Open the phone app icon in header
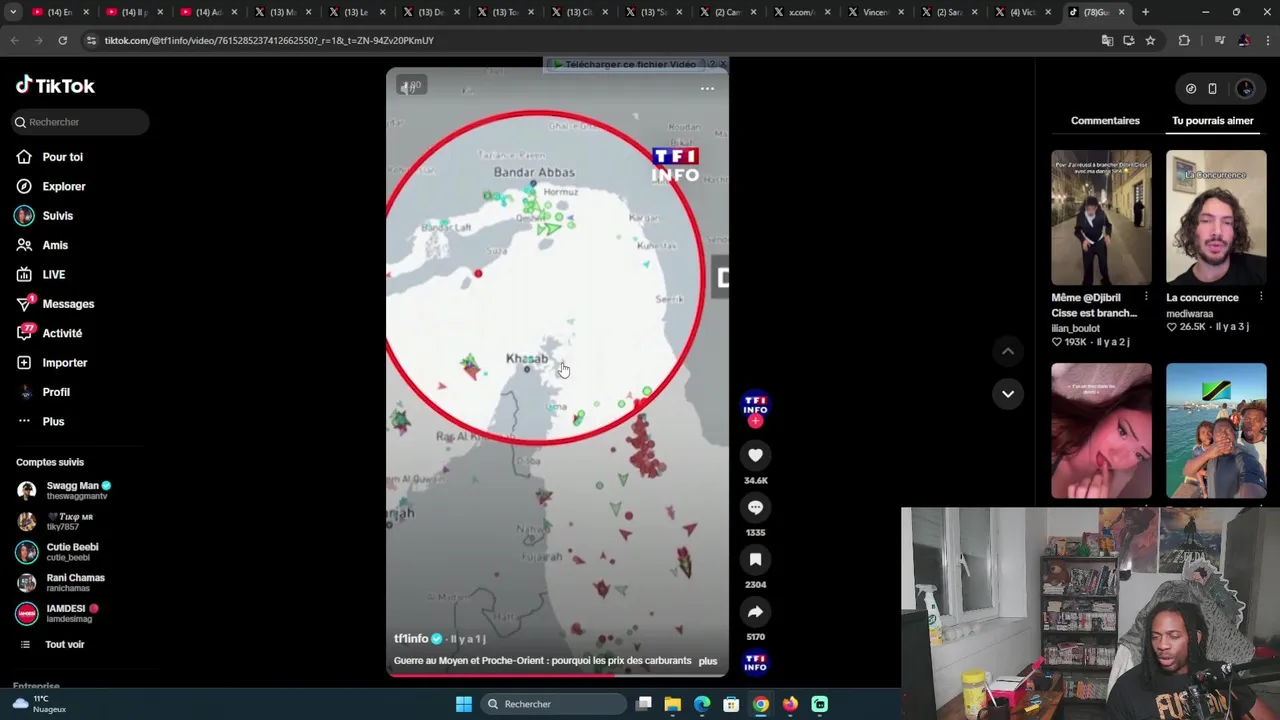The width and height of the screenshot is (1280, 720). click(1212, 89)
